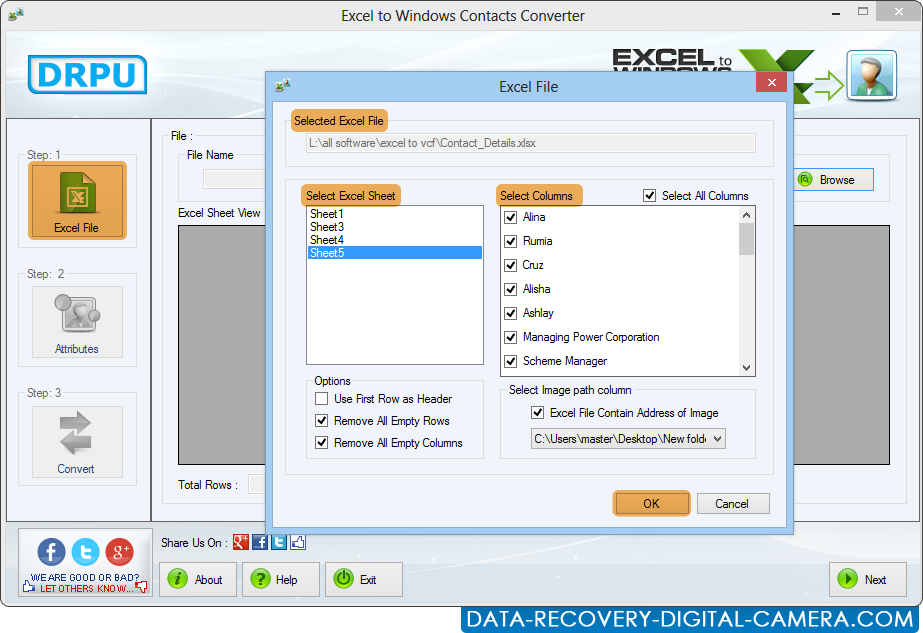Uncheck the Ashlay column checkbox
The height and width of the screenshot is (633, 923).
point(510,313)
